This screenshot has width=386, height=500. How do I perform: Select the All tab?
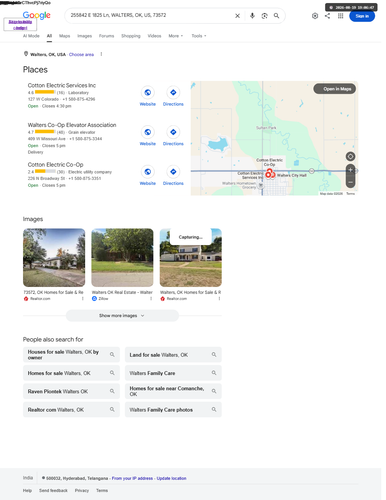click(49, 36)
